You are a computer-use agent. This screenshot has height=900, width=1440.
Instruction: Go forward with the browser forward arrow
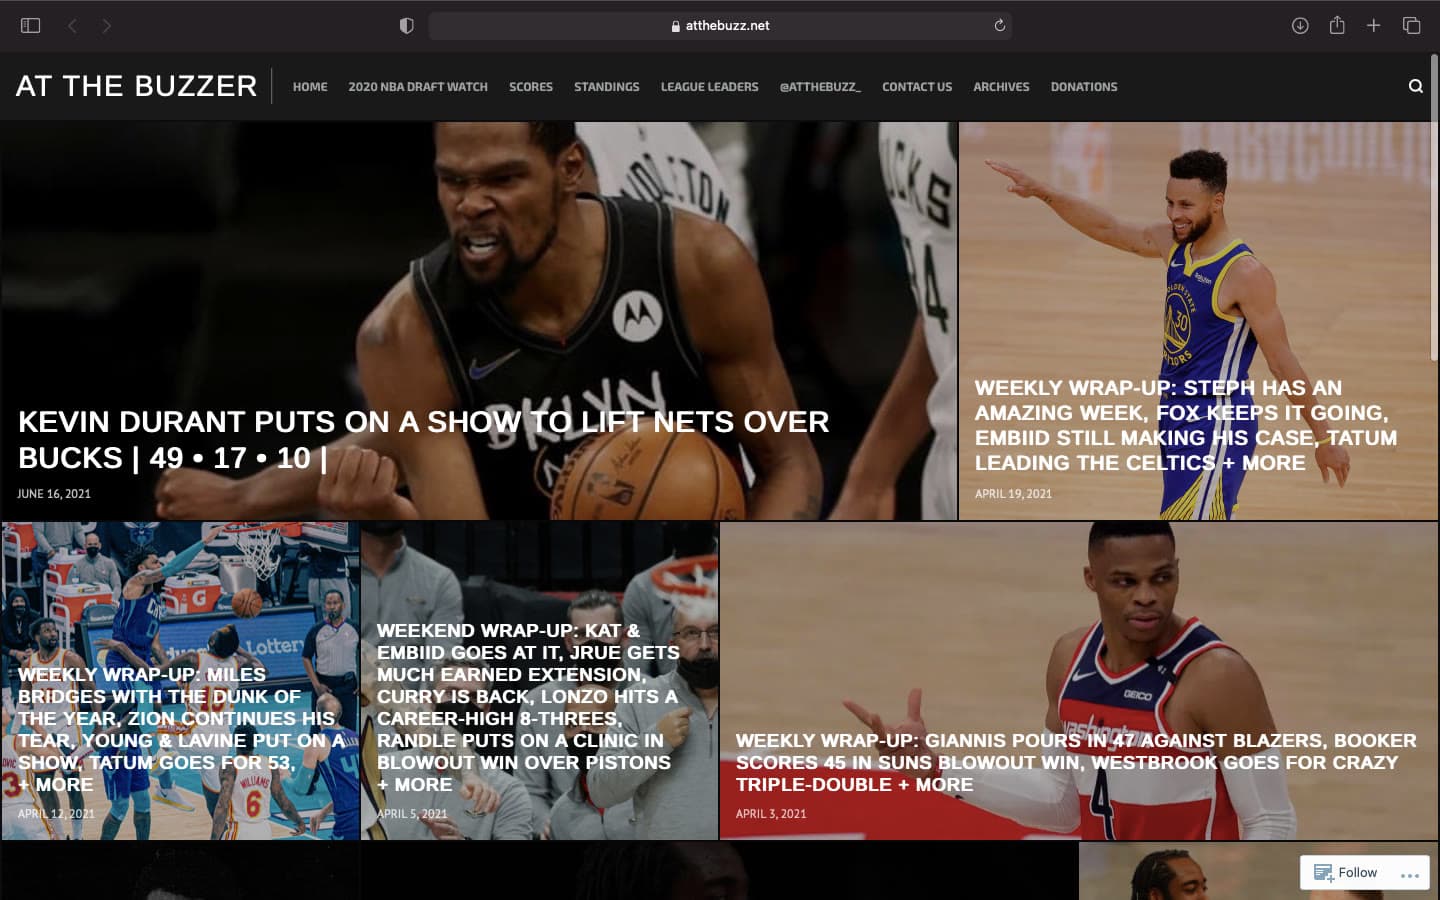[x=107, y=26]
